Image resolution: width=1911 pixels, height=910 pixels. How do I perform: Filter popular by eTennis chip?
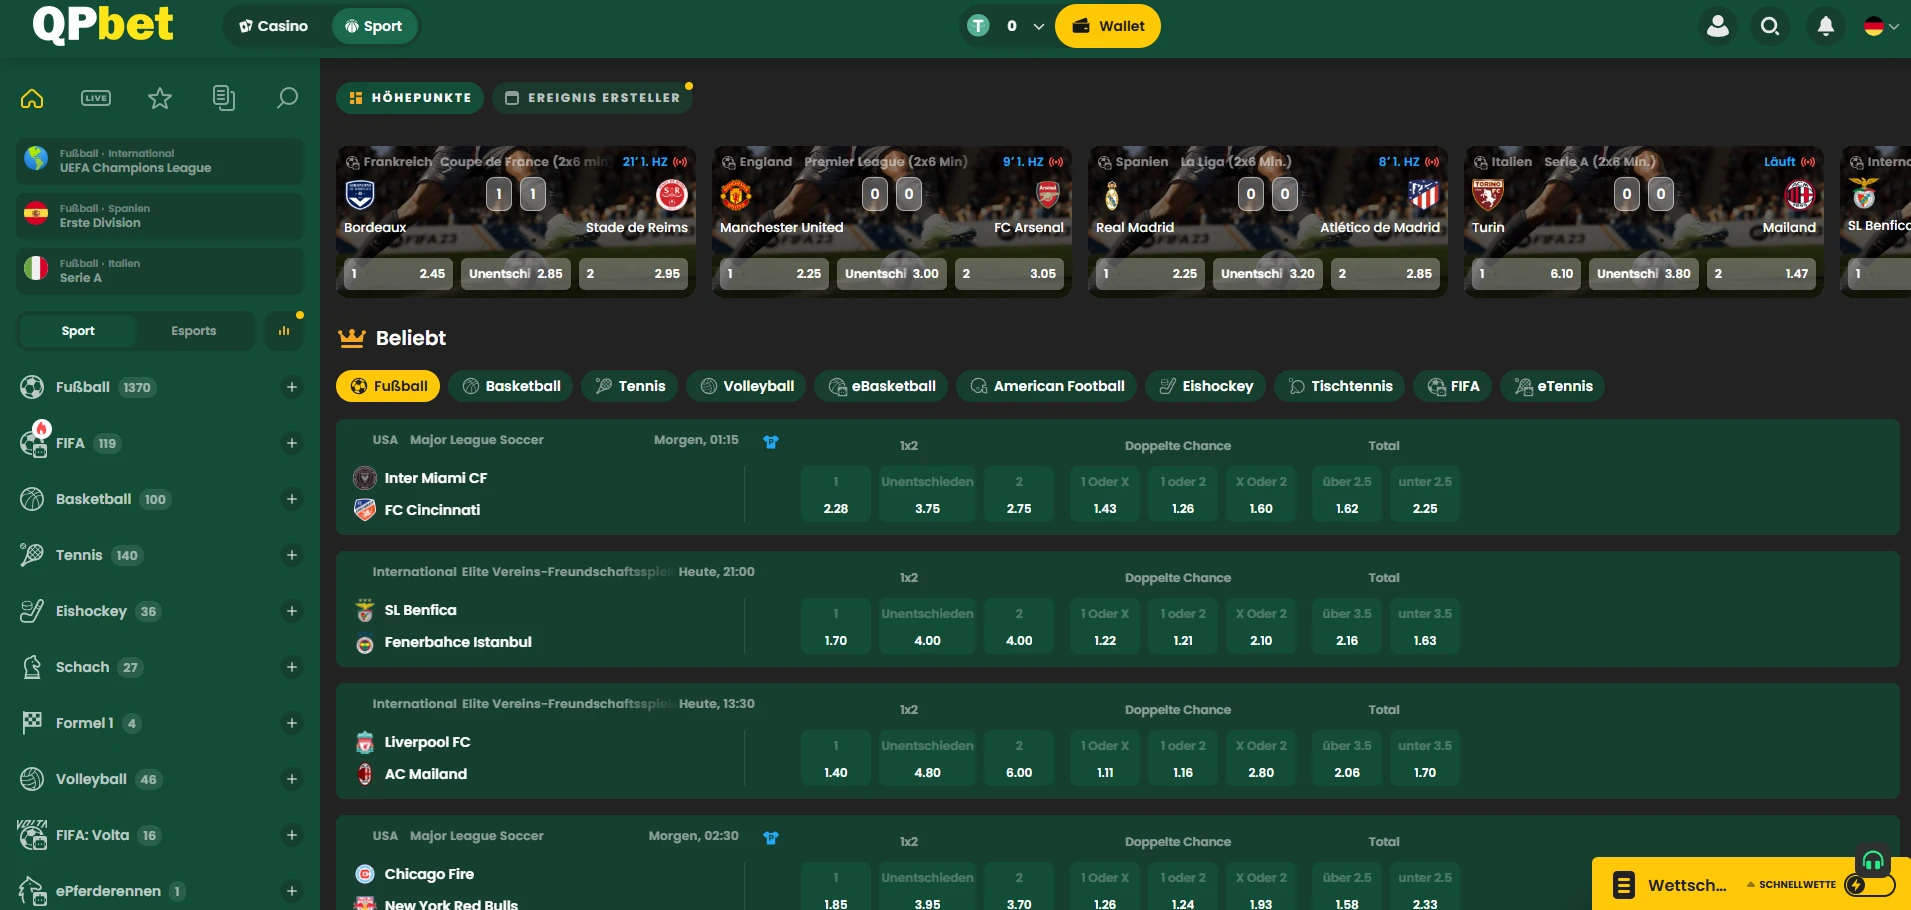point(1553,386)
